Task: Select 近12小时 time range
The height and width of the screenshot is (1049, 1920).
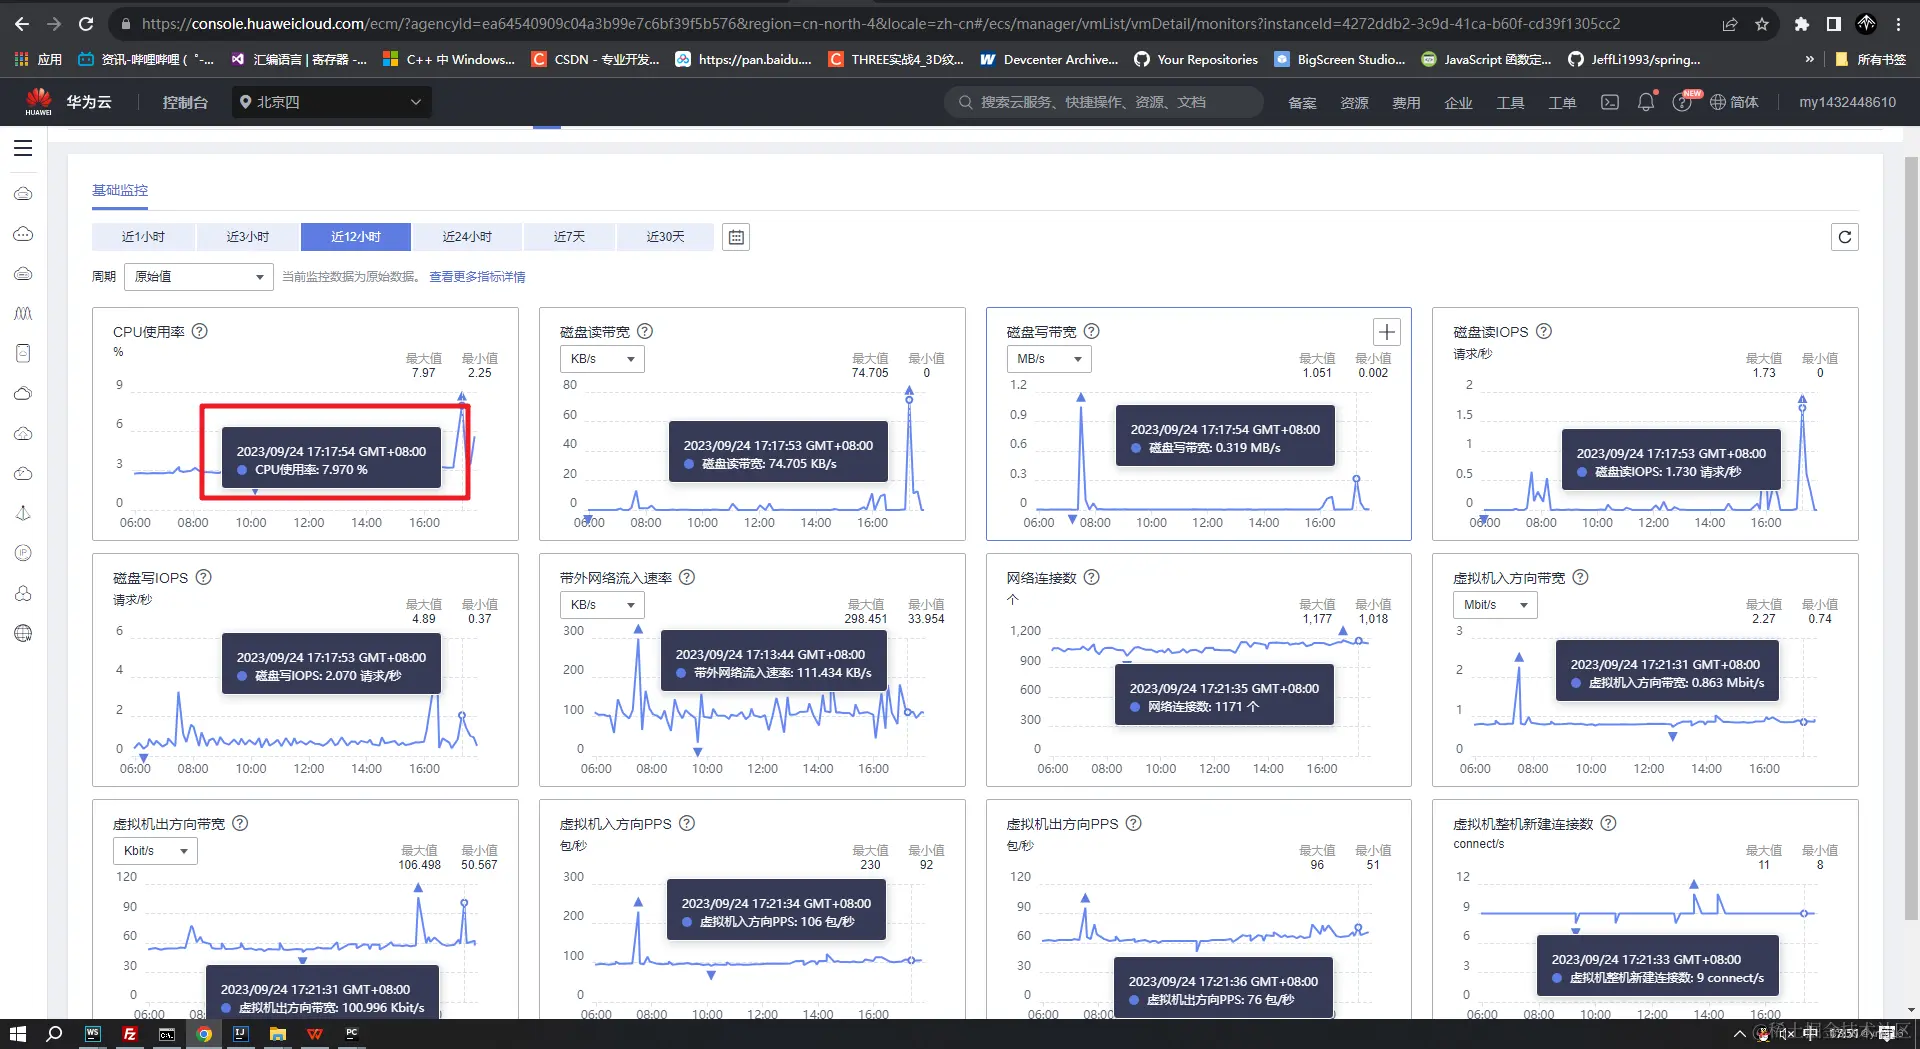Action: click(x=356, y=237)
